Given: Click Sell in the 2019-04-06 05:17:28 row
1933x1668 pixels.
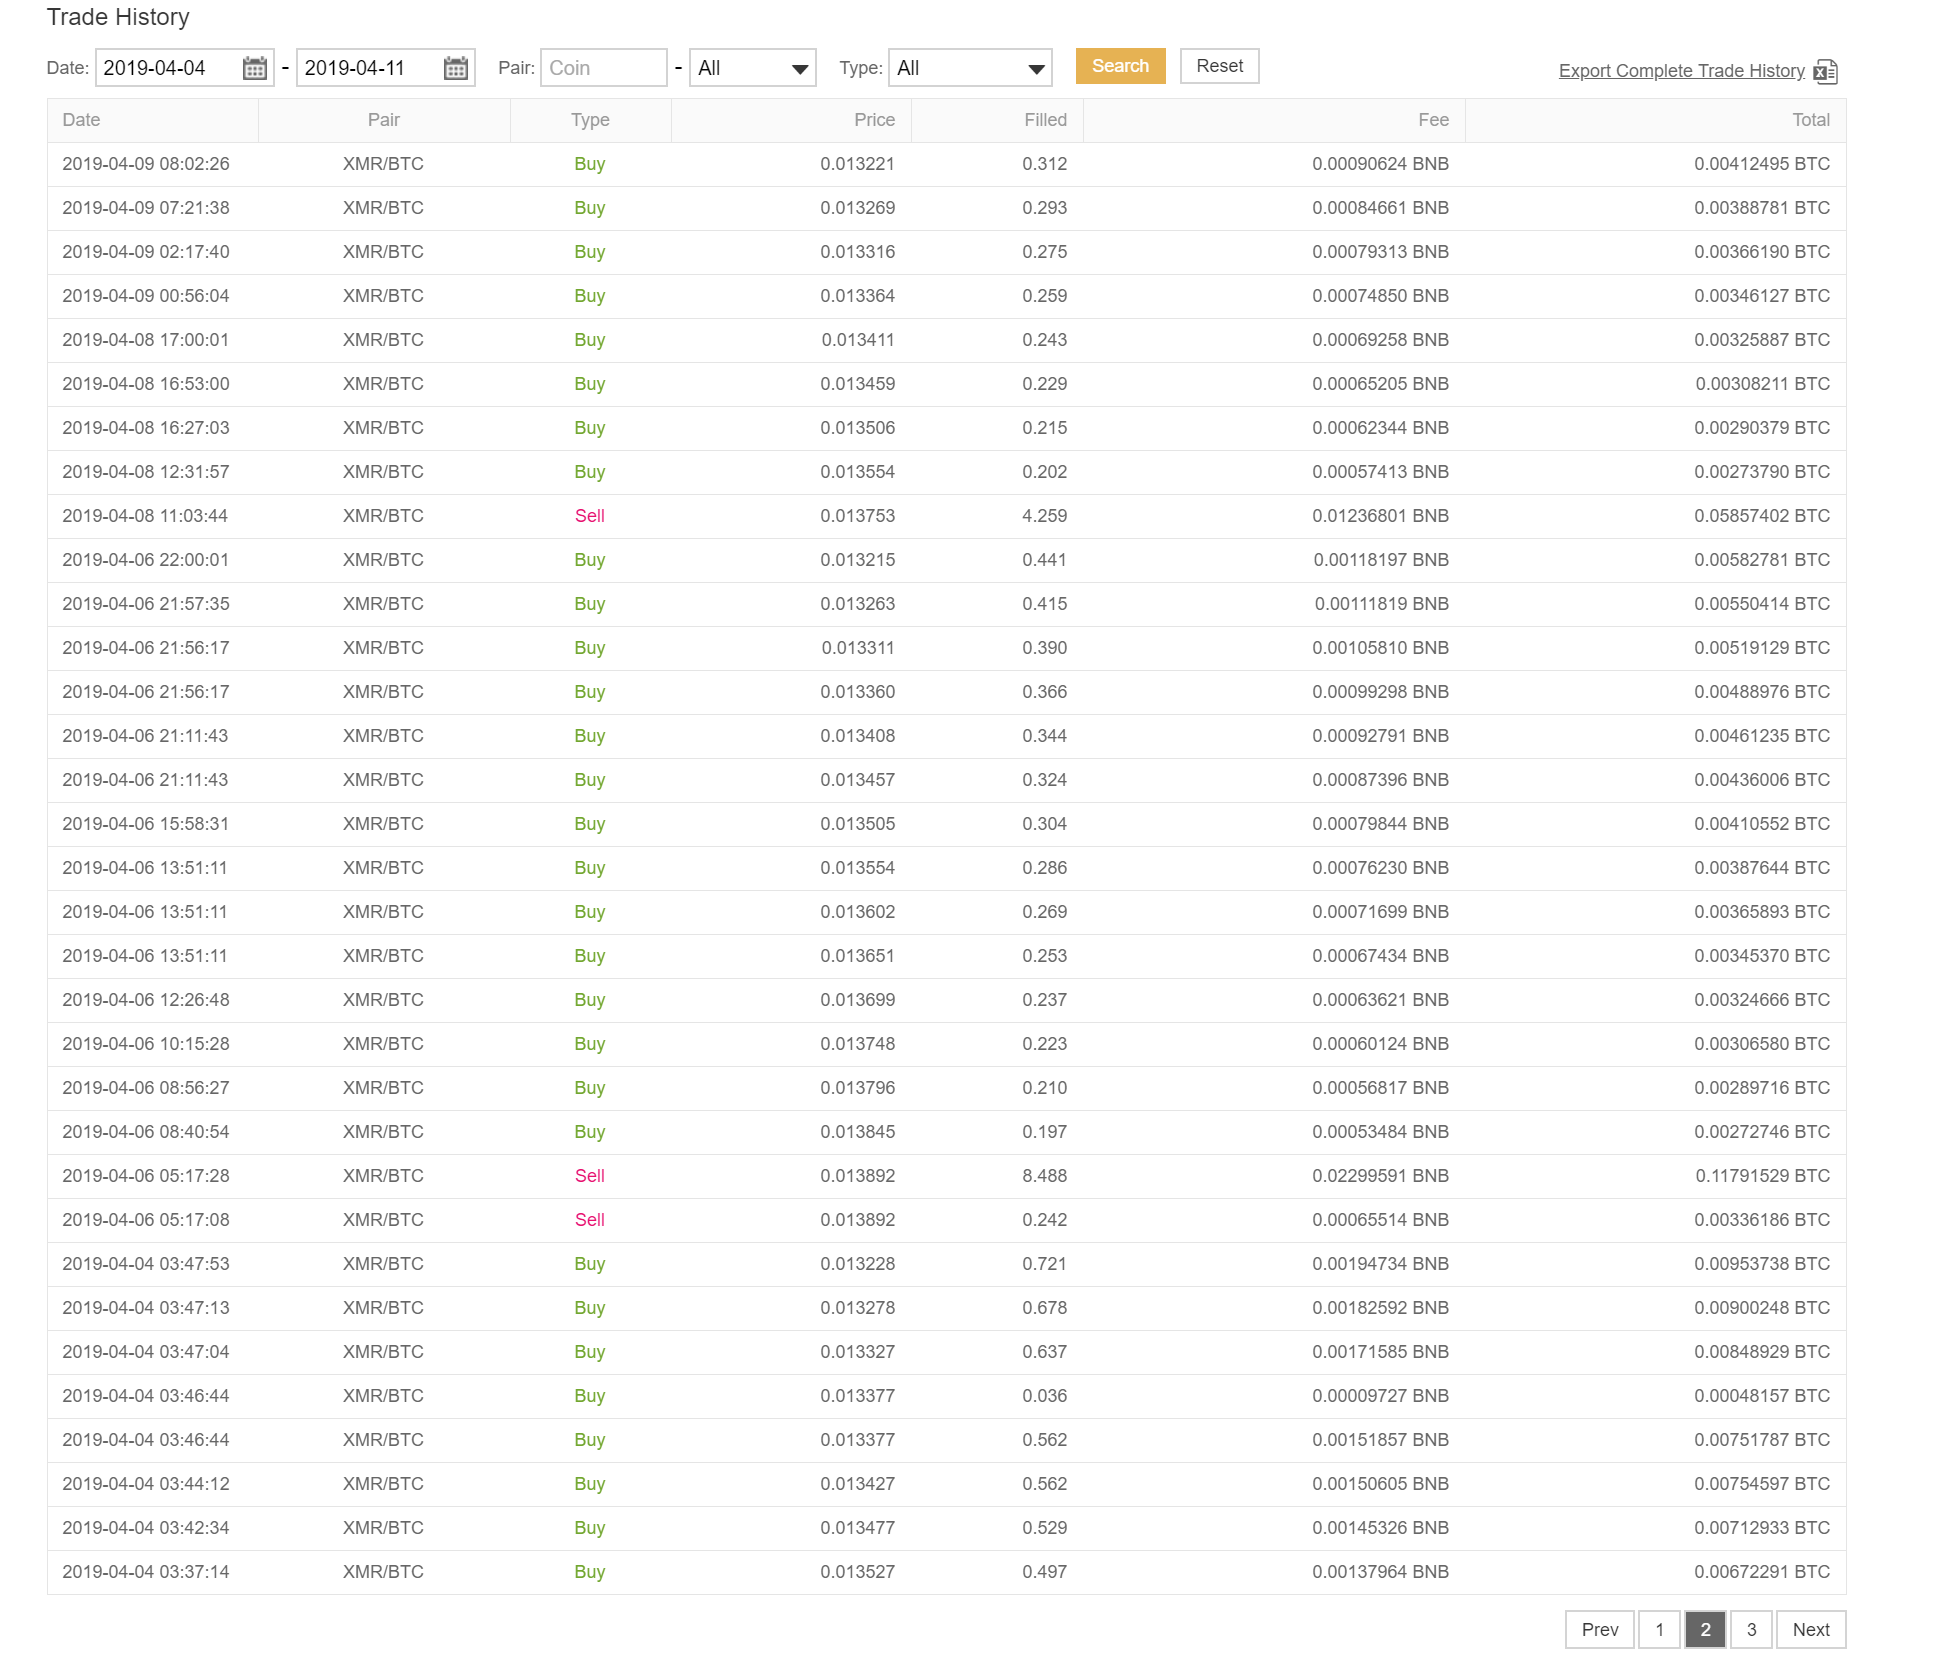Looking at the screenshot, I should tap(590, 1176).
